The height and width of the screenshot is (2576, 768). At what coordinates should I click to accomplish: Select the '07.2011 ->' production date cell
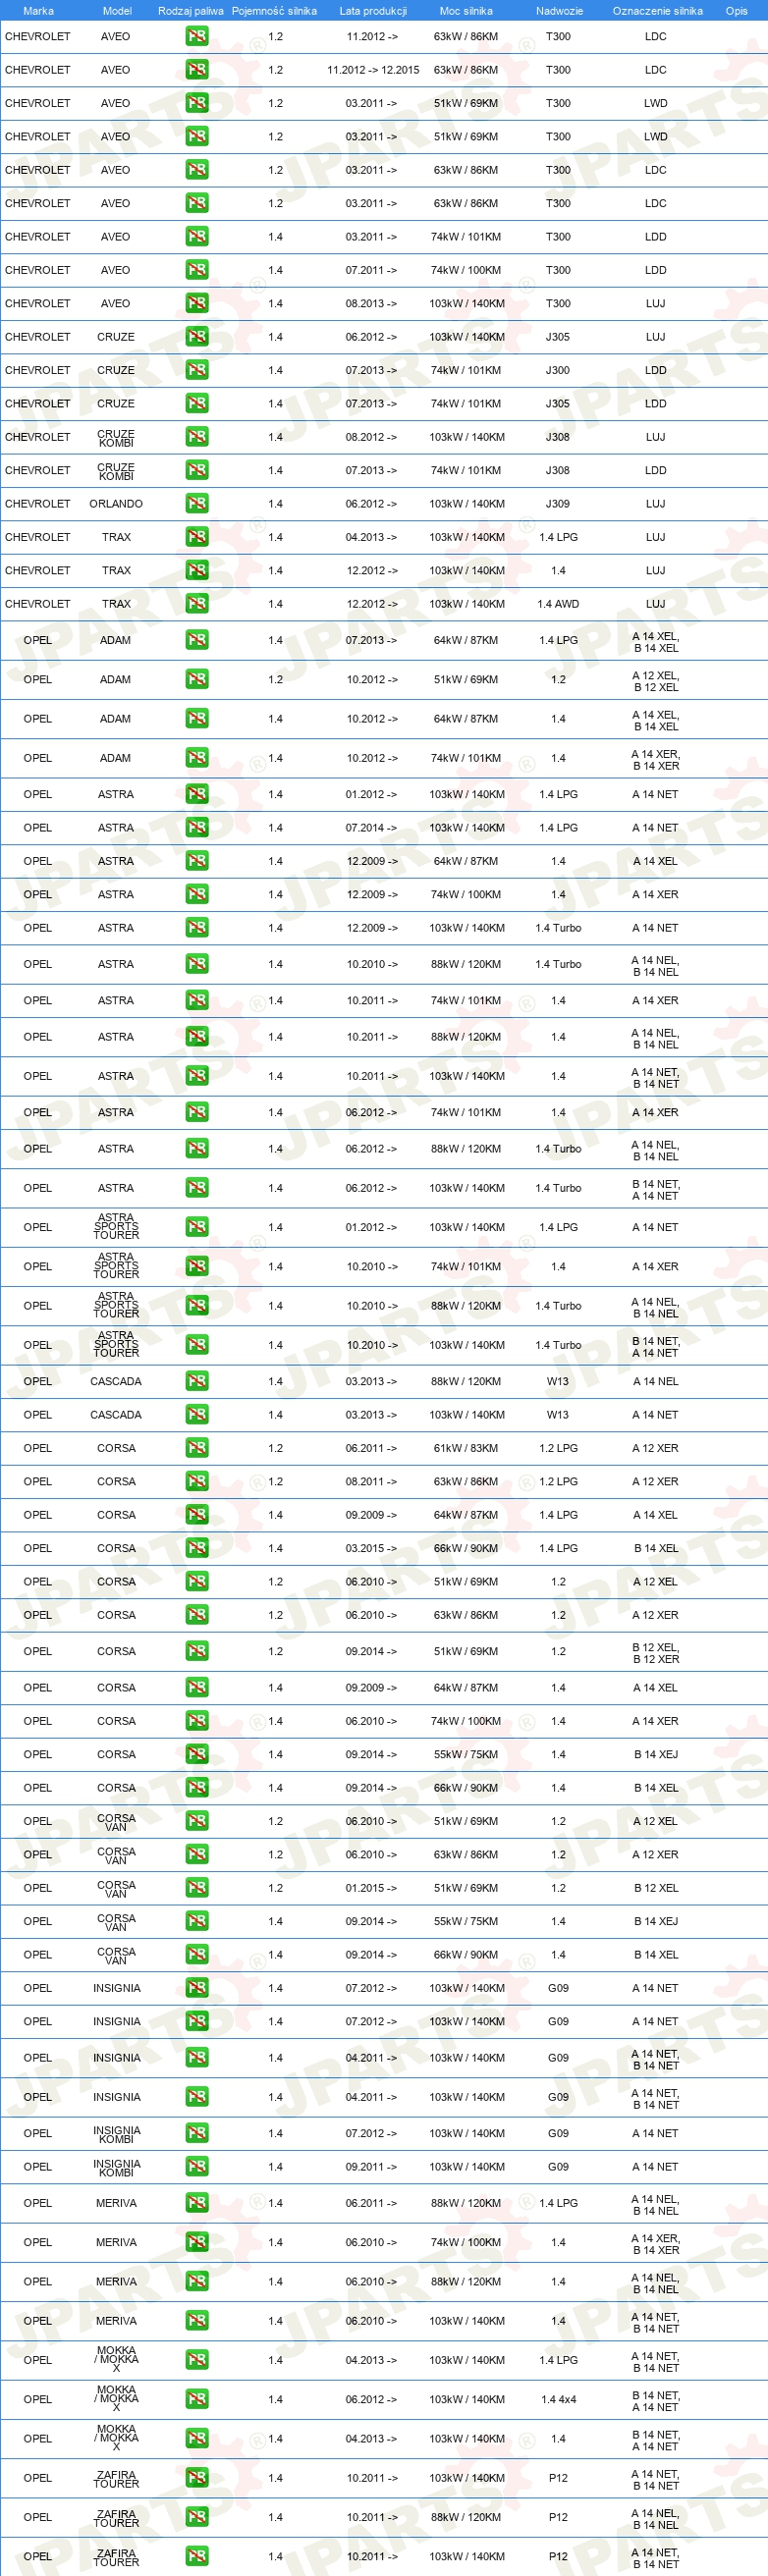(371, 270)
